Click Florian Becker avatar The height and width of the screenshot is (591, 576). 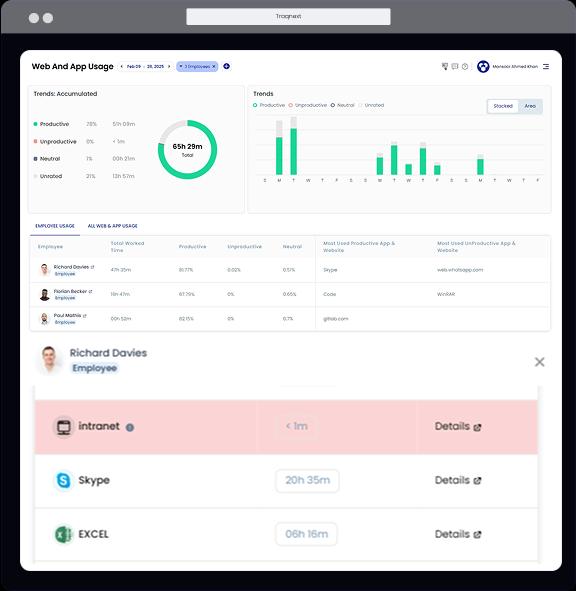44,294
